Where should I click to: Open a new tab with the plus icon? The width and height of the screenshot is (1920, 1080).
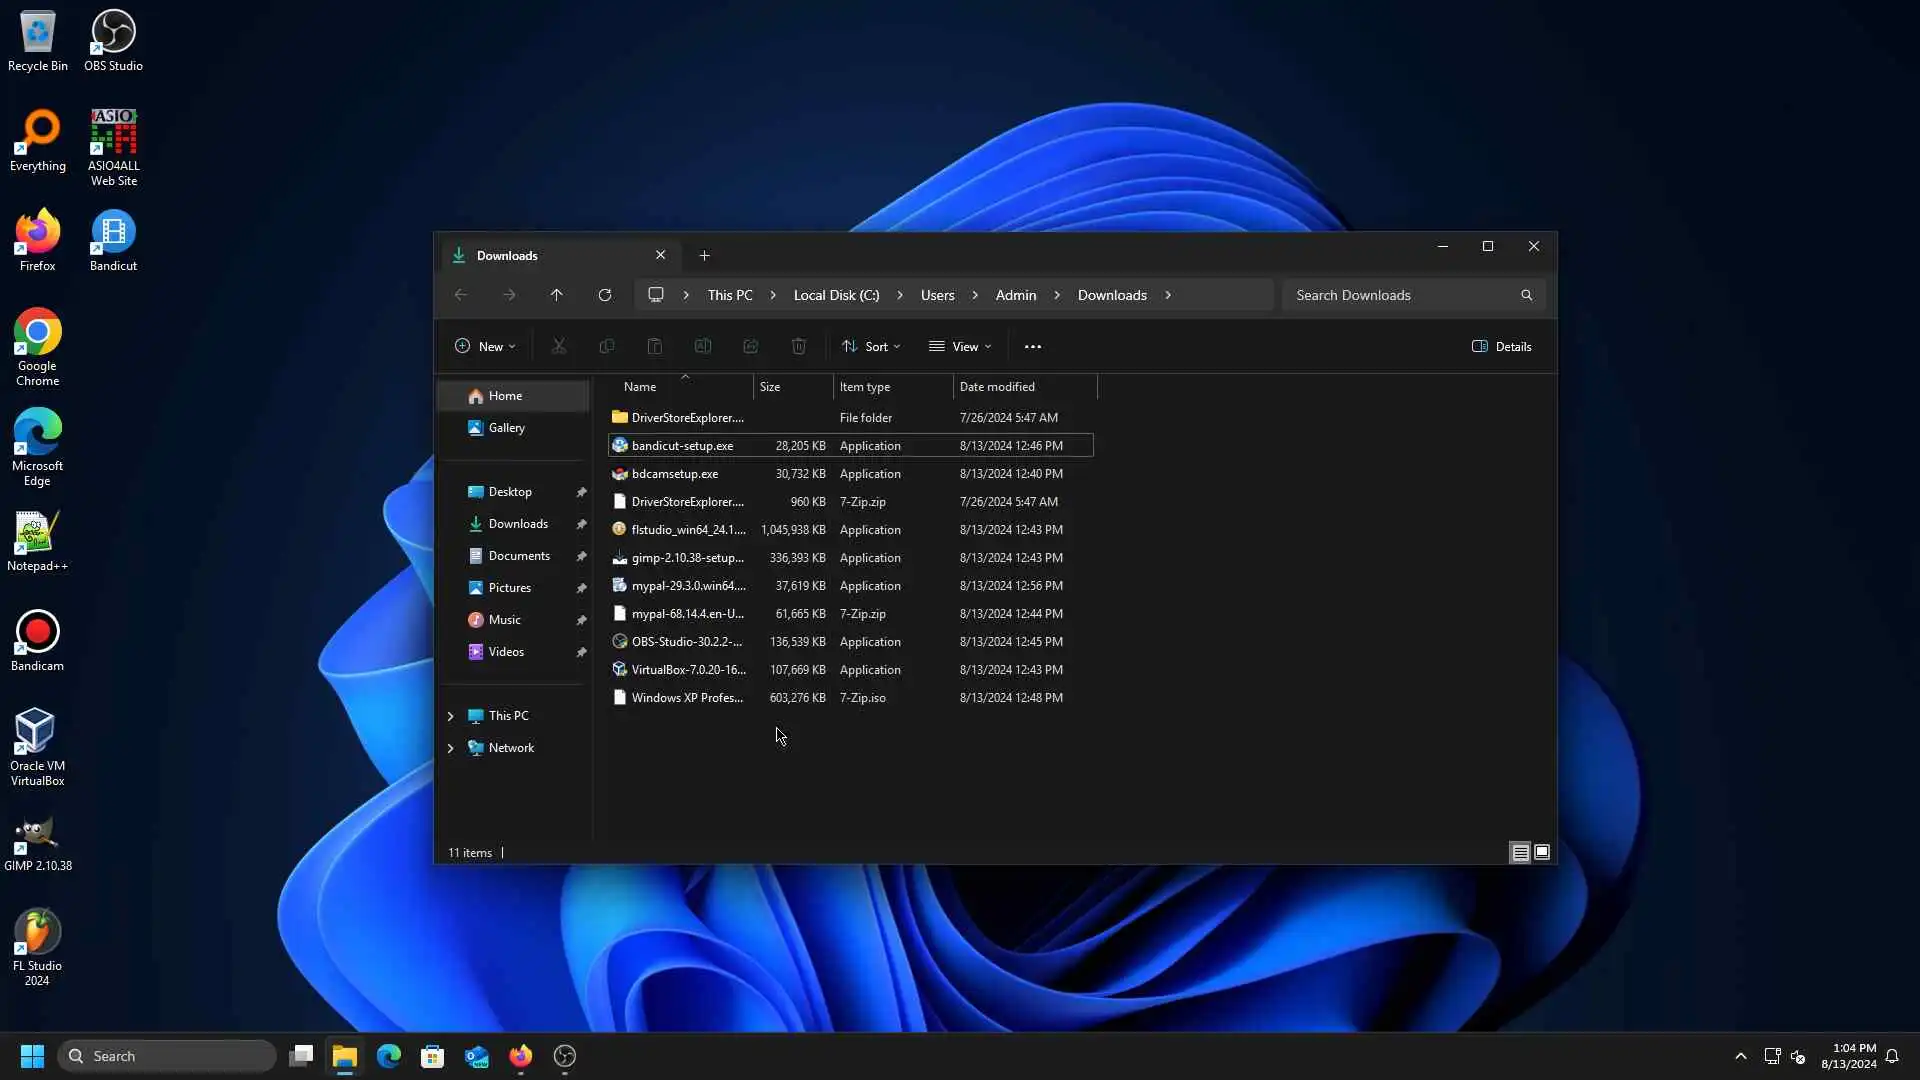pyautogui.click(x=704, y=256)
